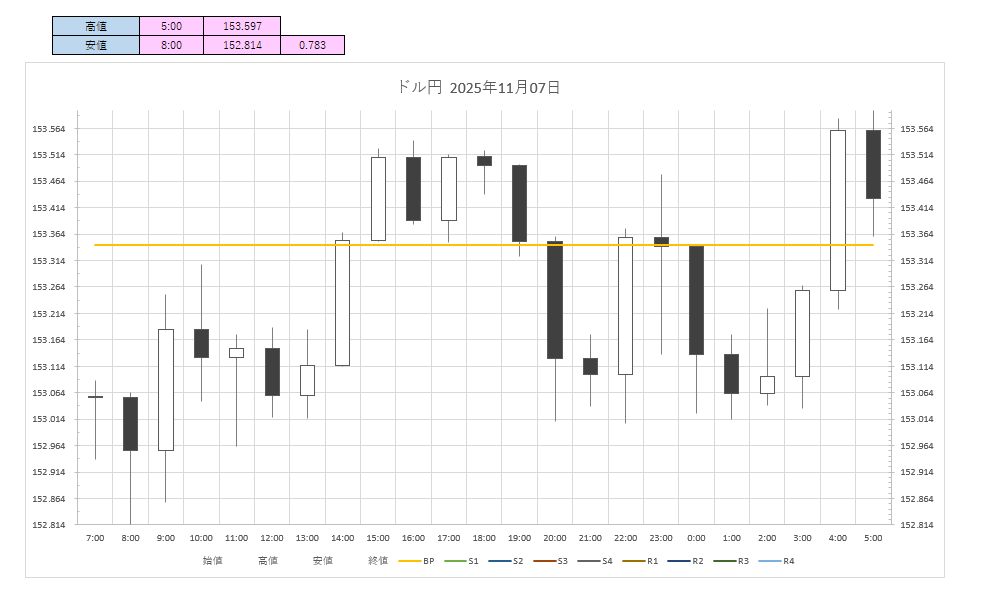Image resolution: width=986 pixels, height=594 pixels.
Task: Click the white candlestick at 14:00
Action: (x=342, y=305)
